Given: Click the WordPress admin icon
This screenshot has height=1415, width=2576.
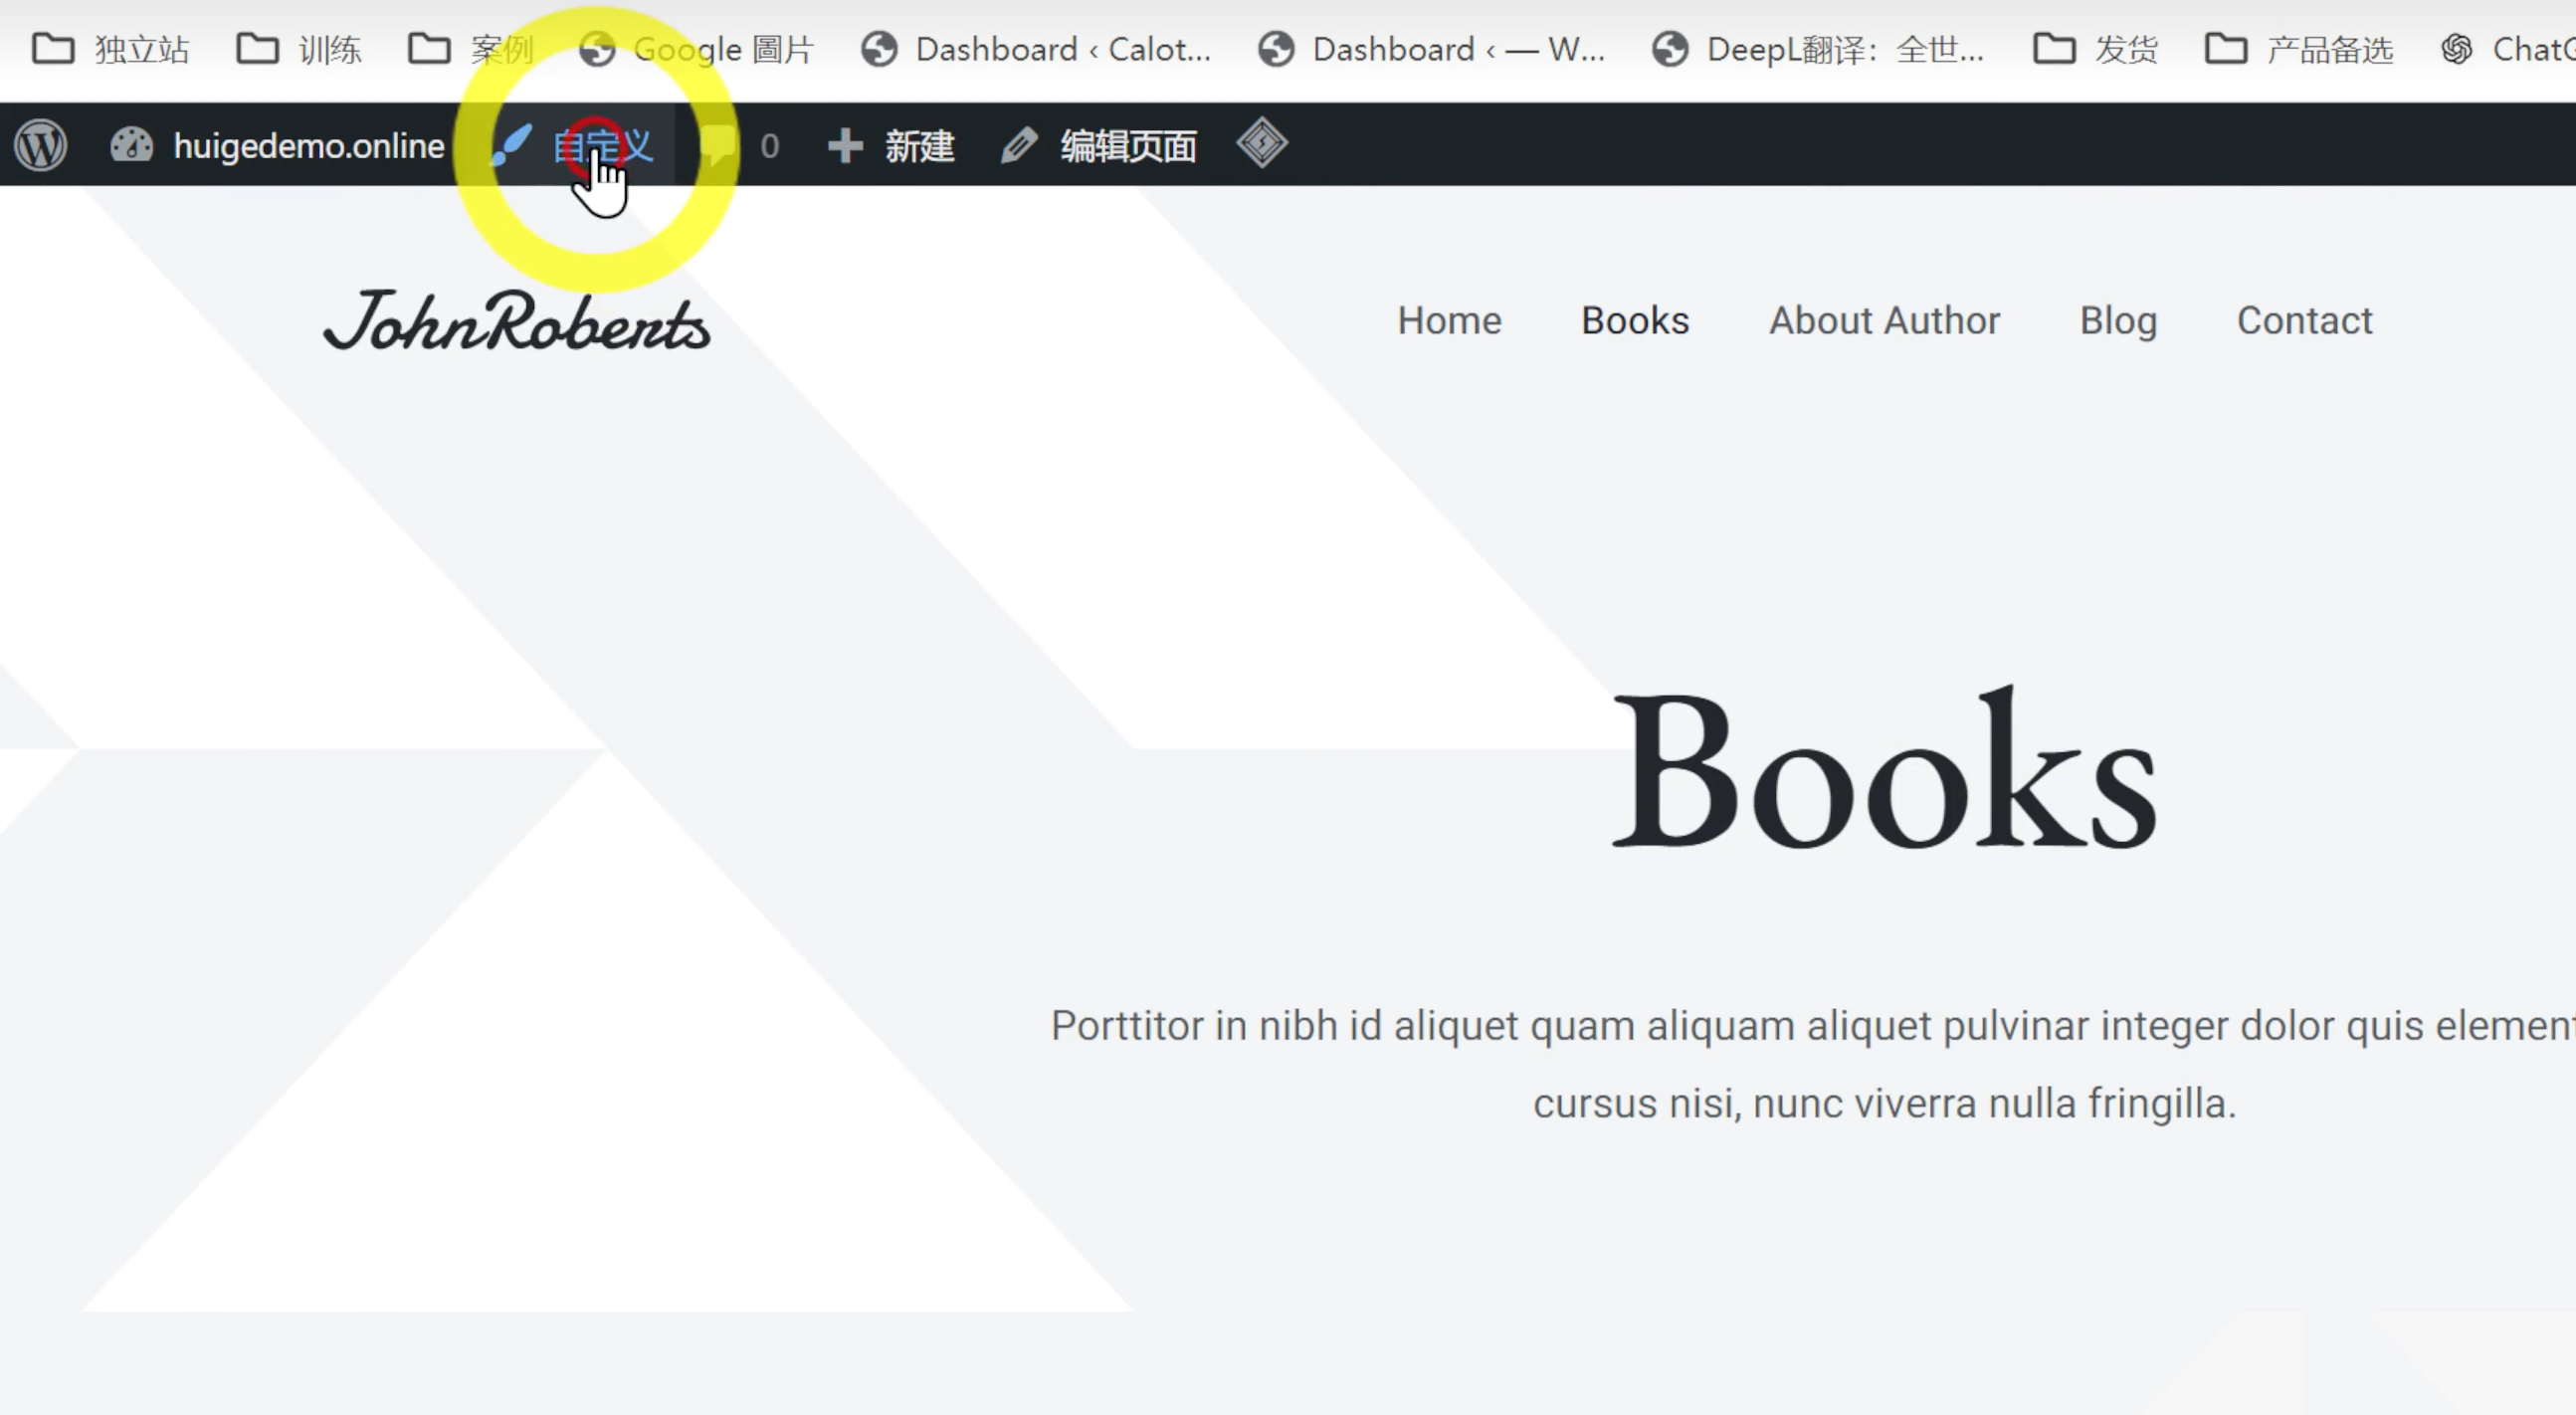Looking at the screenshot, I should pyautogui.click(x=42, y=144).
